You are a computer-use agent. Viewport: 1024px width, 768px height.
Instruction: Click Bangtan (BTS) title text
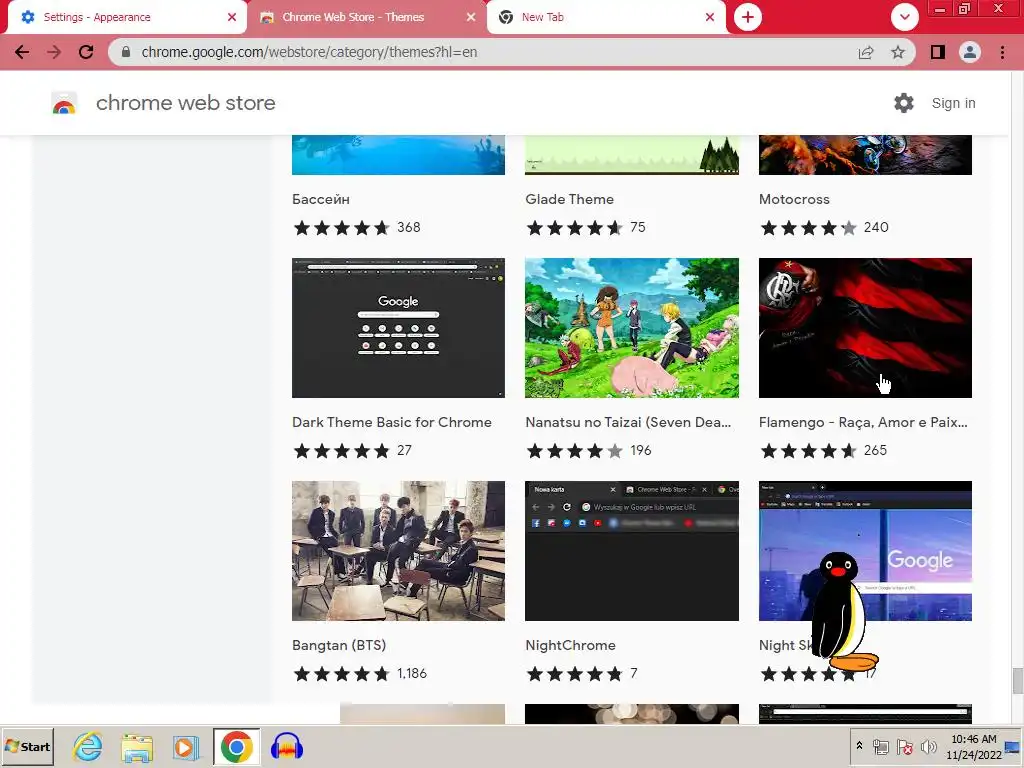click(339, 645)
